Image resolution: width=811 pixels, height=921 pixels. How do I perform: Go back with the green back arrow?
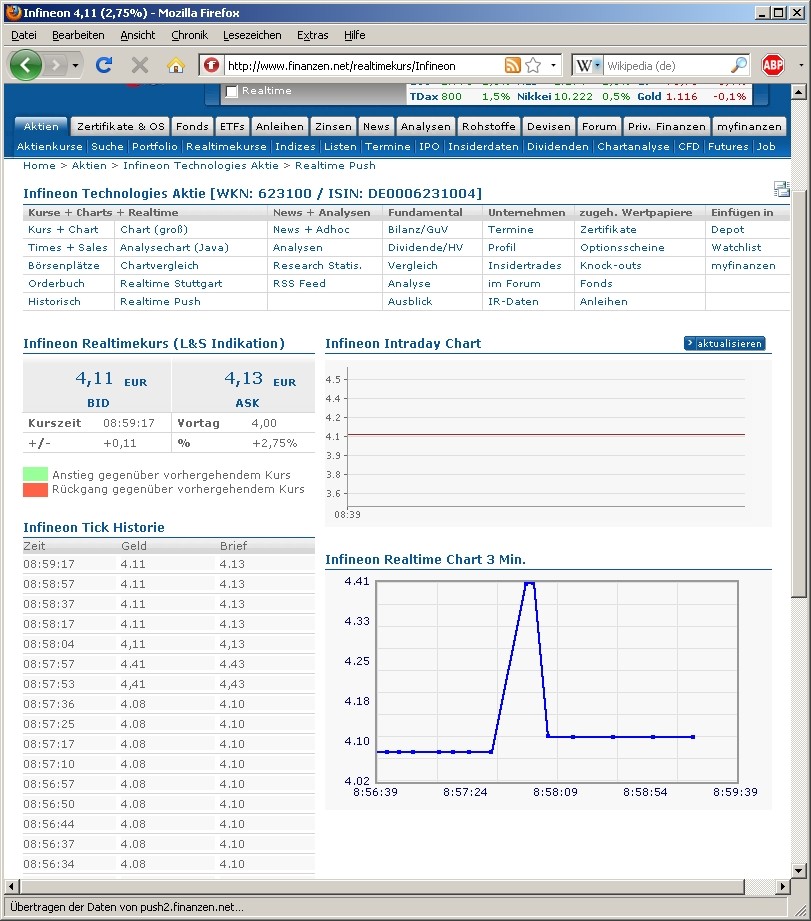25,65
